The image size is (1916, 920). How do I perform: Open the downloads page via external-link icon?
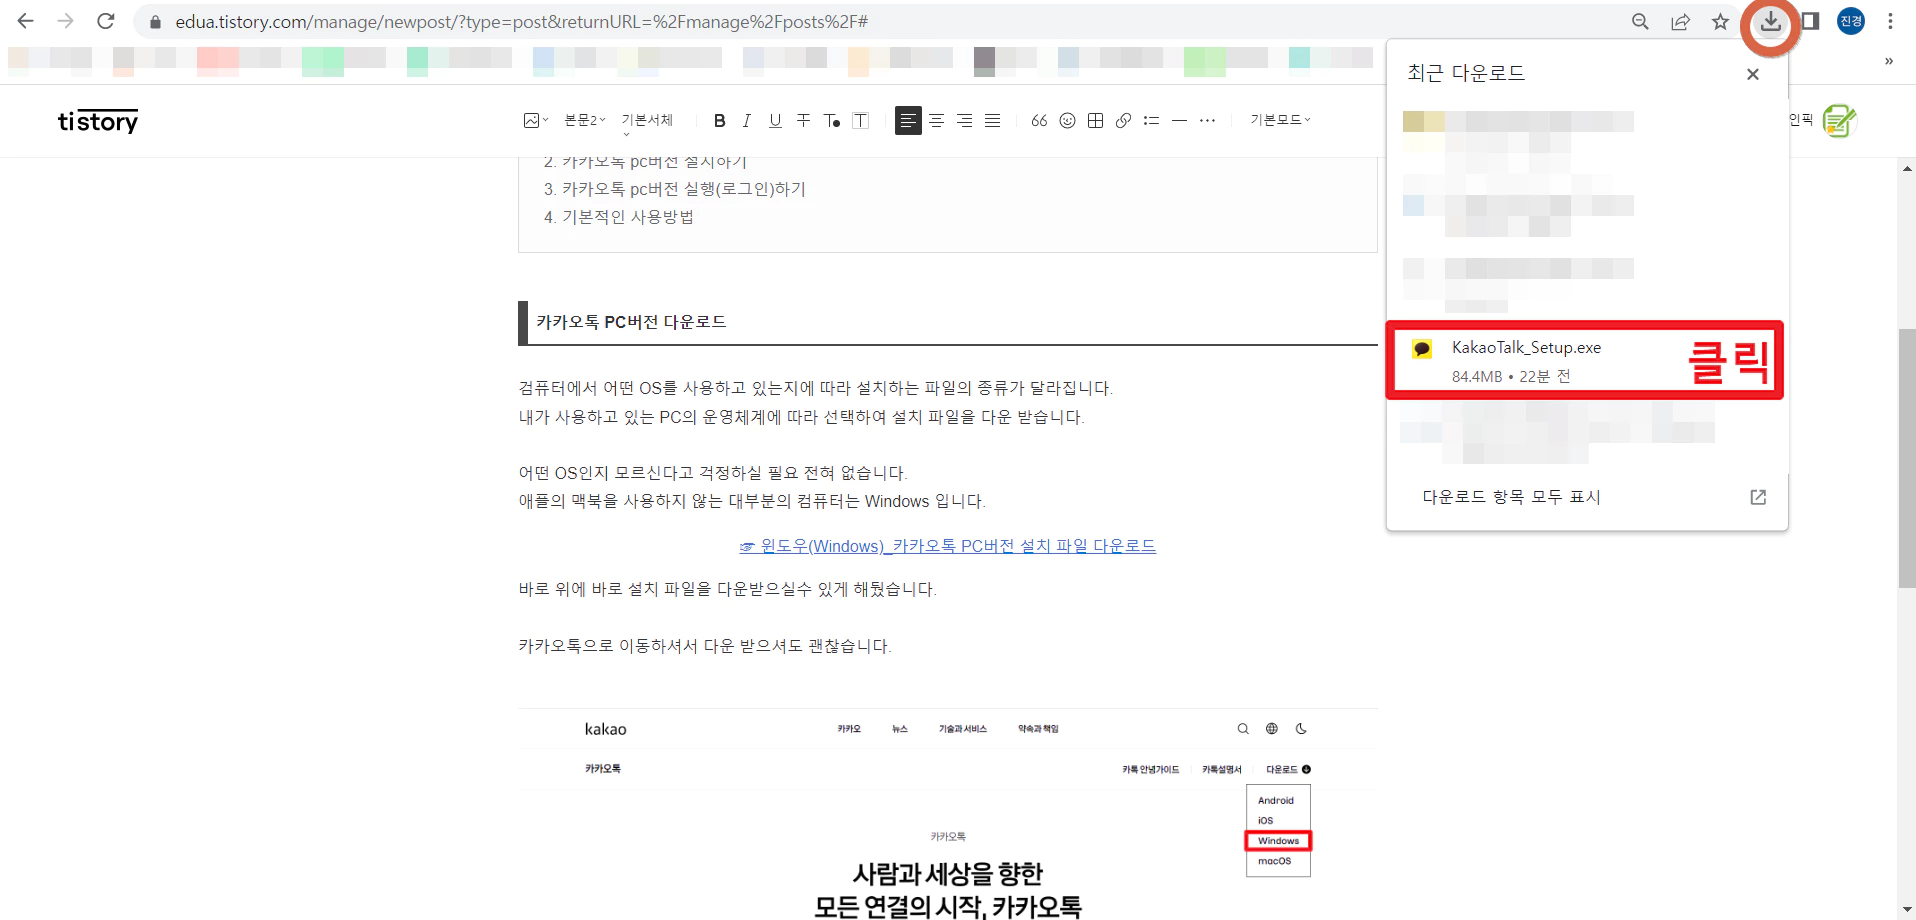point(1758,497)
